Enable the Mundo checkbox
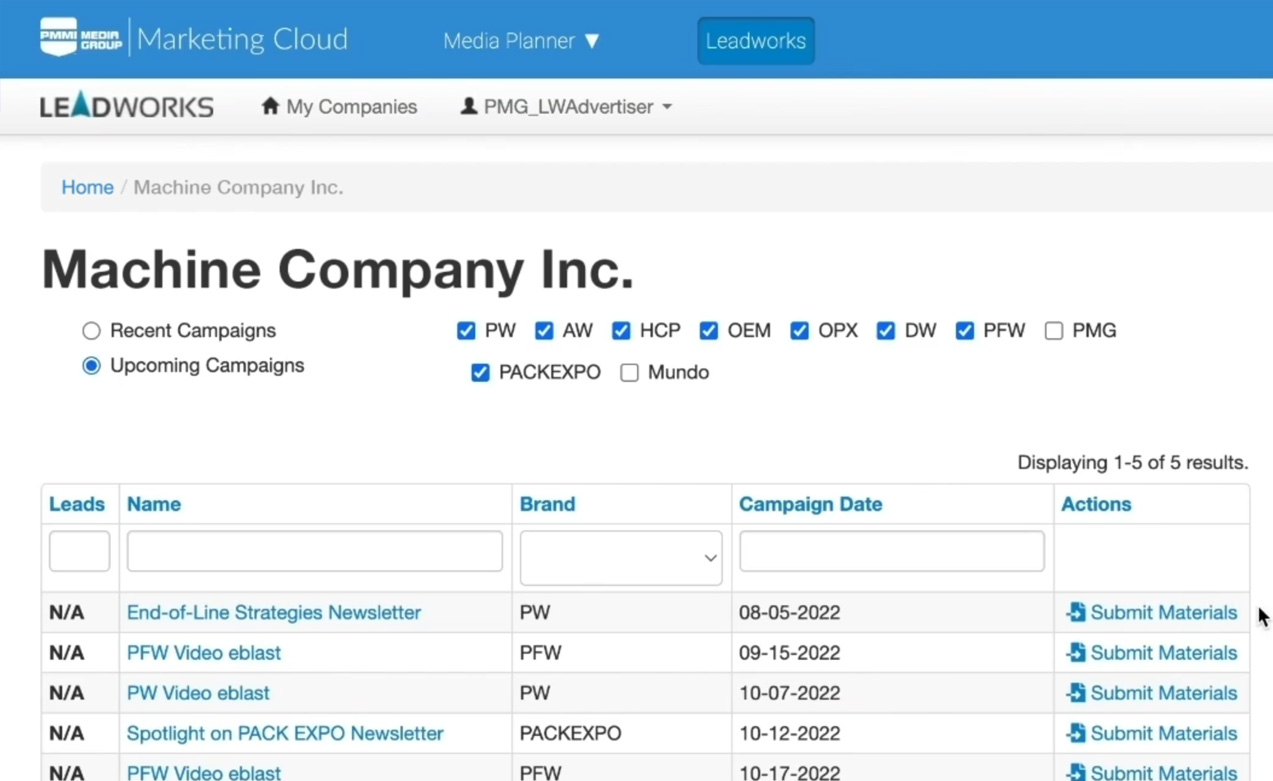1273x781 pixels. pyautogui.click(x=629, y=372)
